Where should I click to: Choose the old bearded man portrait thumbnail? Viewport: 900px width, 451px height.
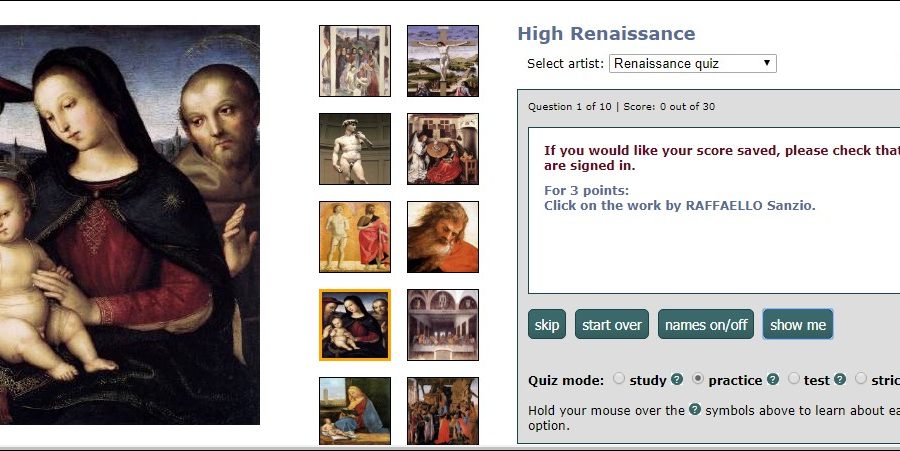click(x=443, y=237)
